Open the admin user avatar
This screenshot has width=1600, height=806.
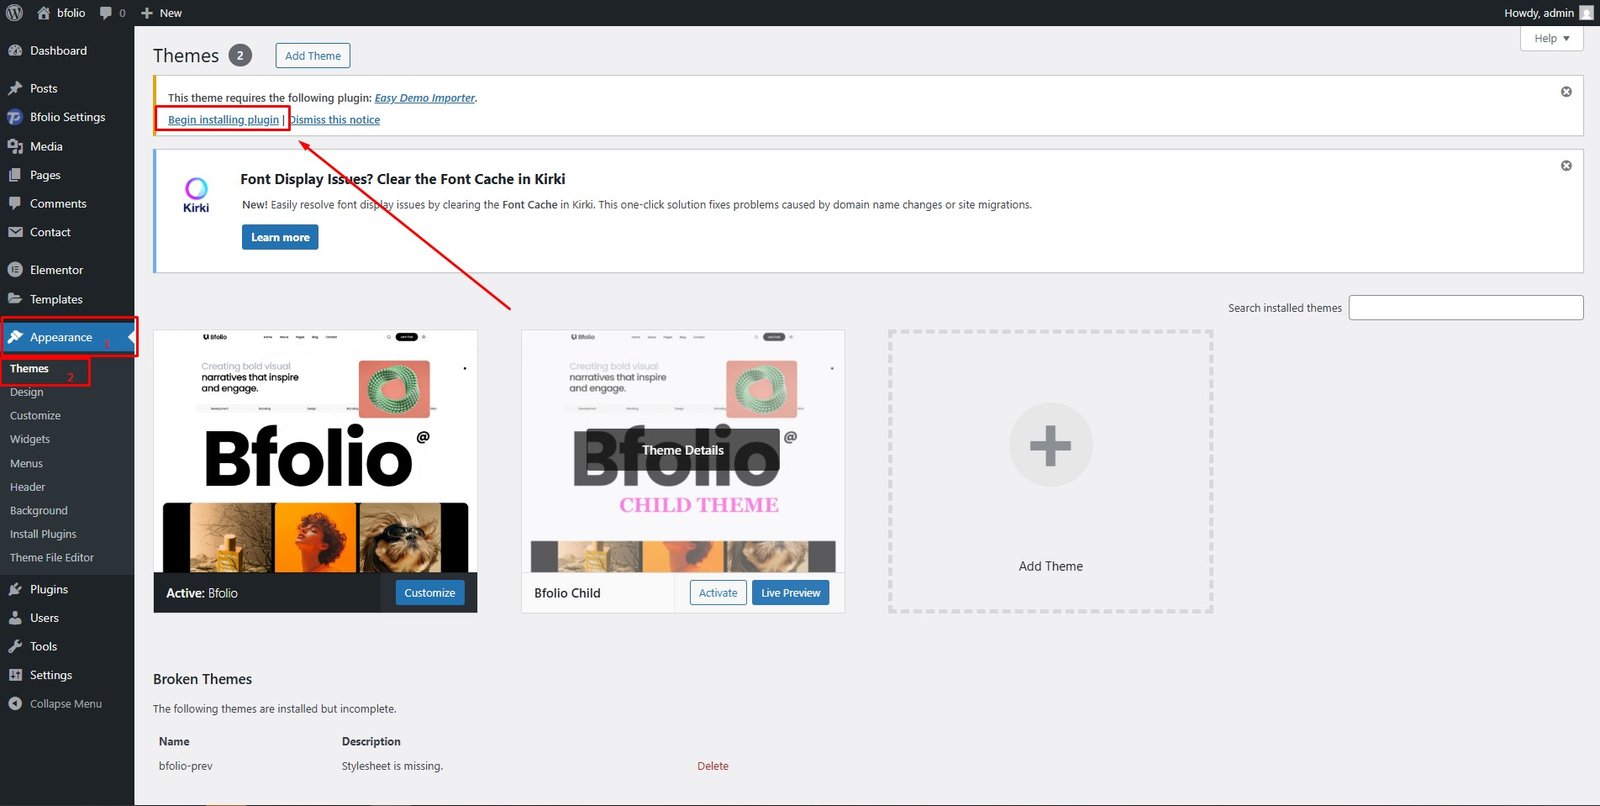(x=1586, y=13)
